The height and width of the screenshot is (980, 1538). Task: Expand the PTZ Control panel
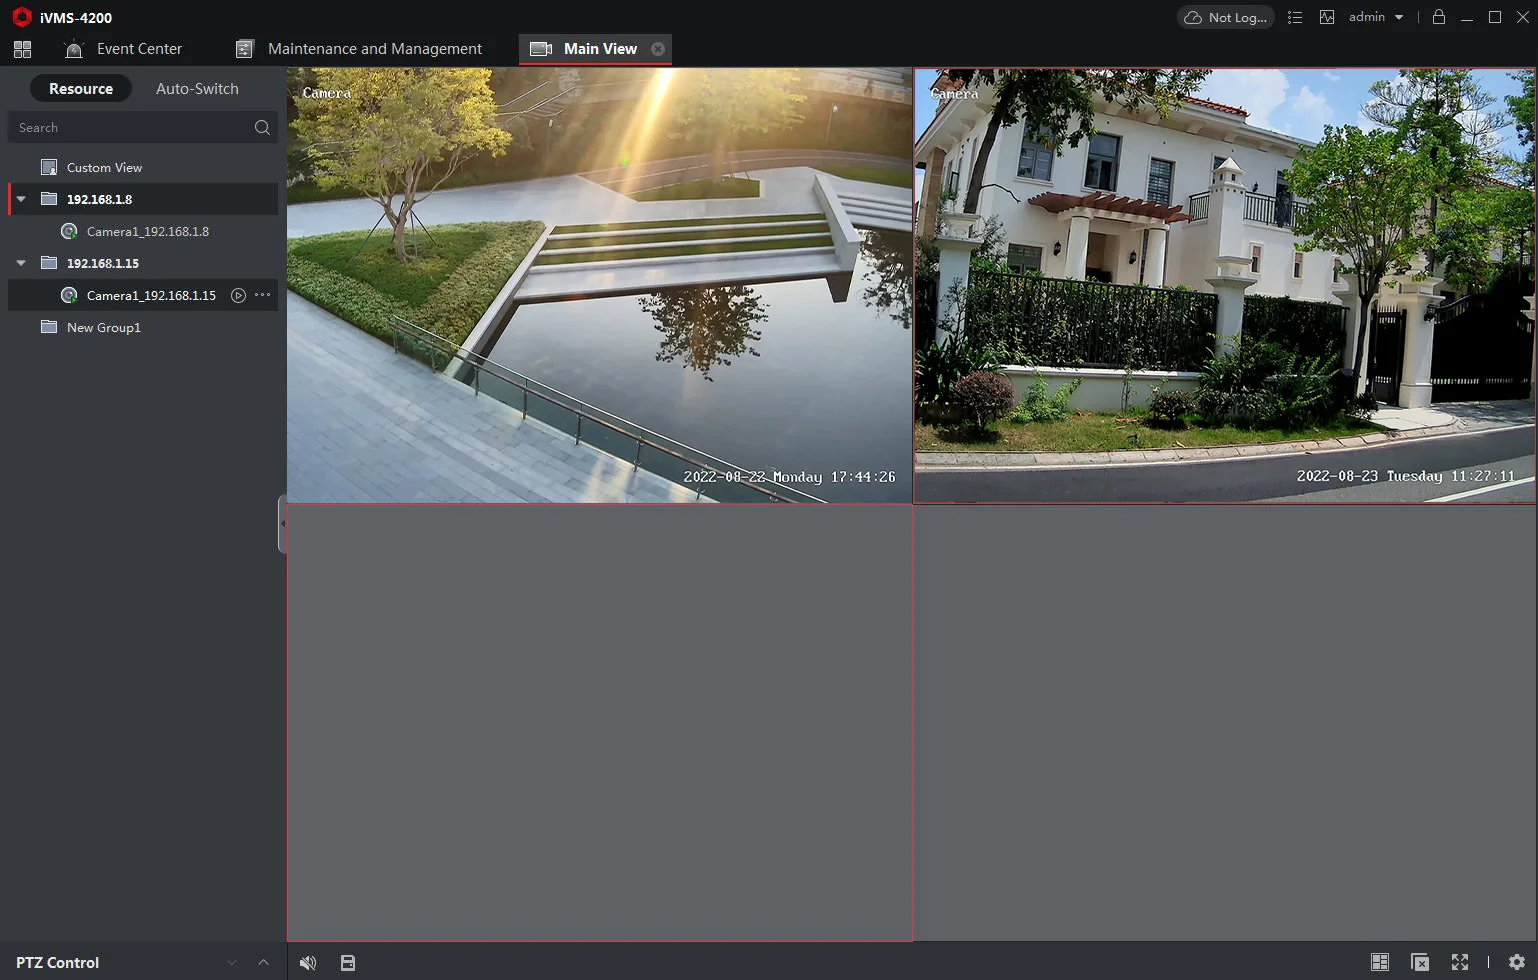coord(263,962)
